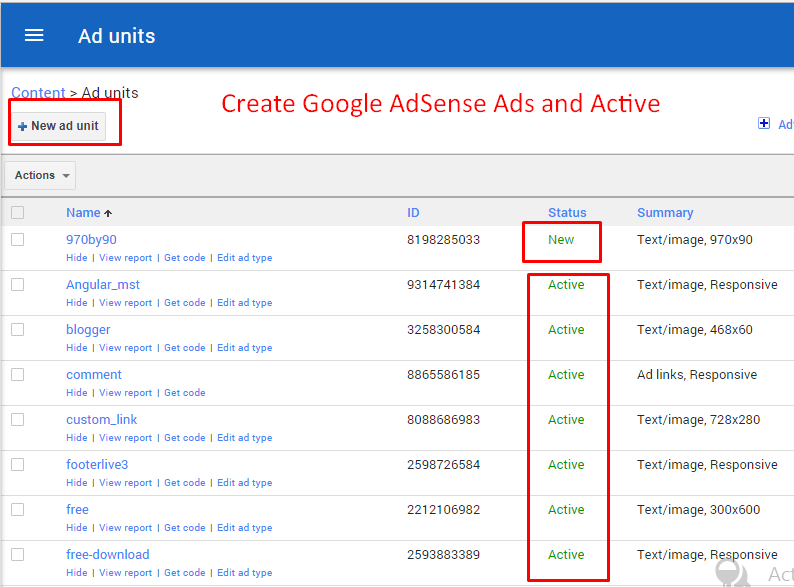Screen dimensions: 794x587
Task: Get code for comment
Action: tap(185, 393)
